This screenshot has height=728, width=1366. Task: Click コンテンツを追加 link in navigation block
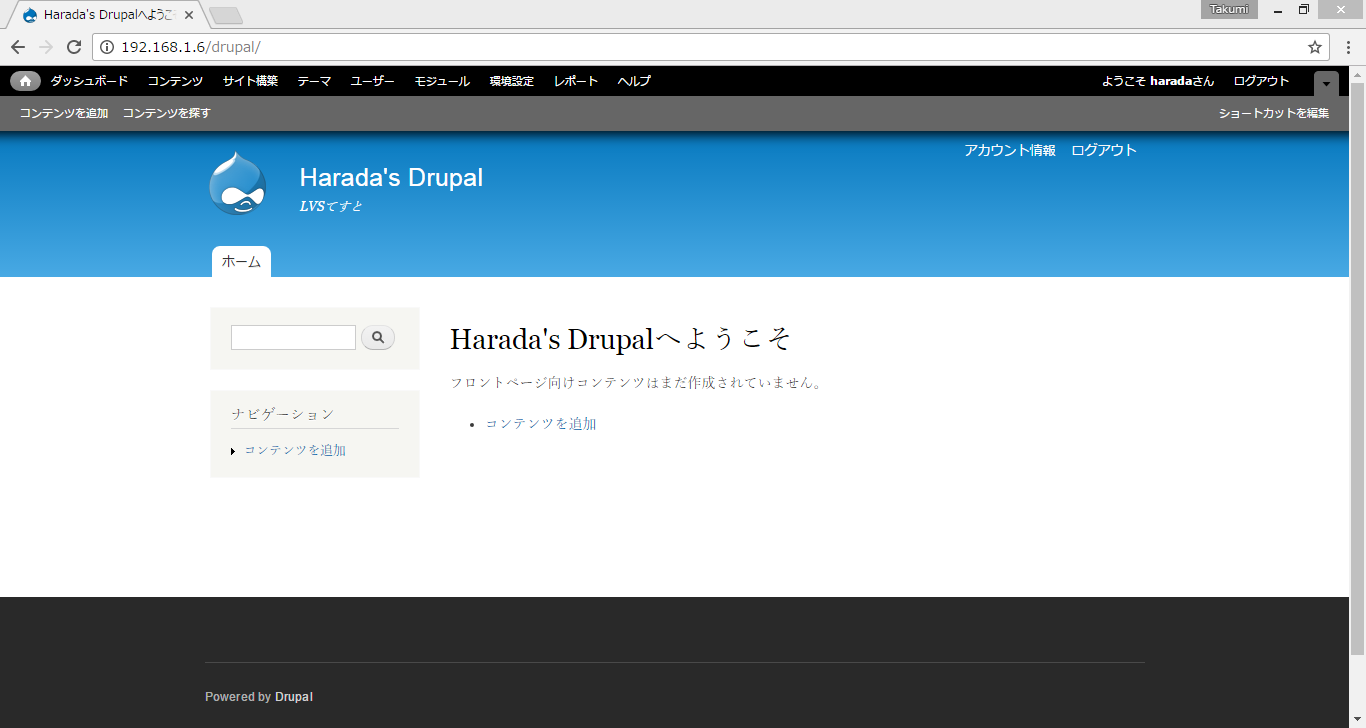point(295,450)
